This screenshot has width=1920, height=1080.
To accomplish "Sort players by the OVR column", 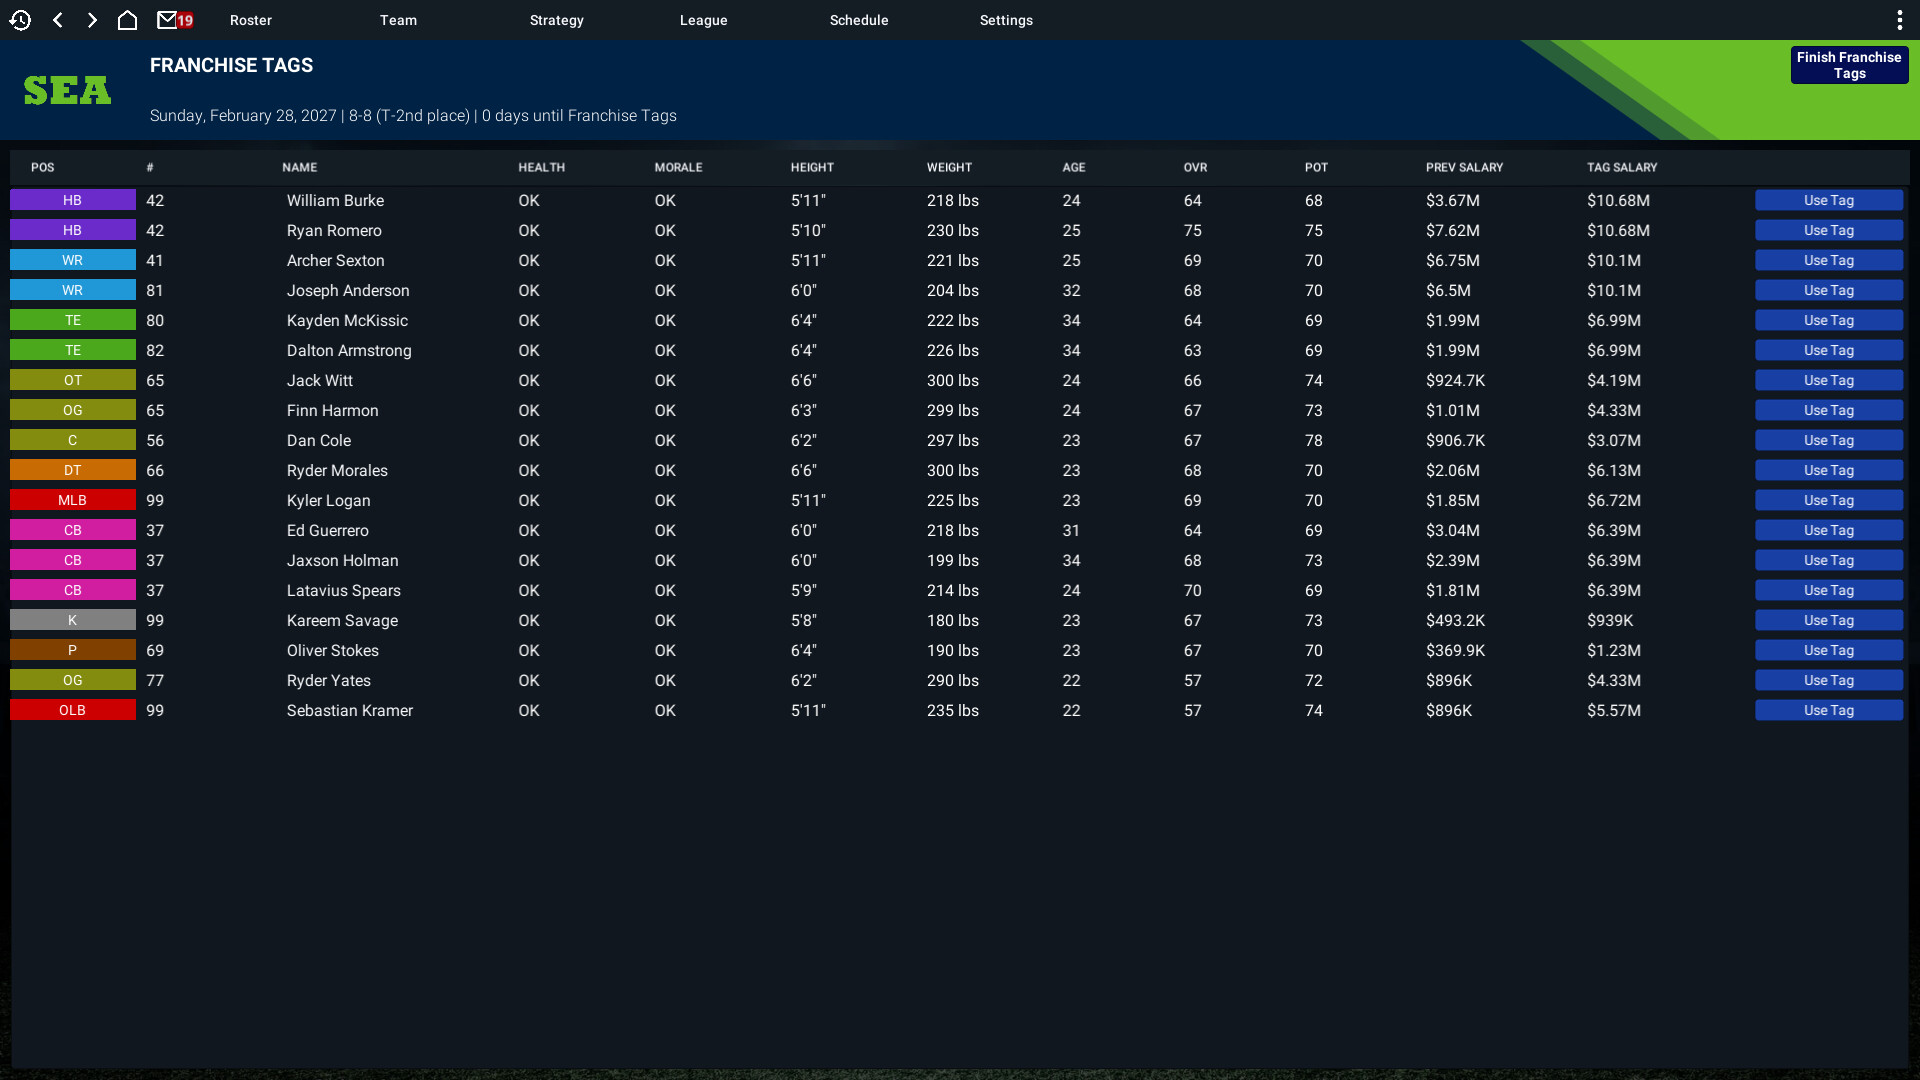I will 1194,167.
